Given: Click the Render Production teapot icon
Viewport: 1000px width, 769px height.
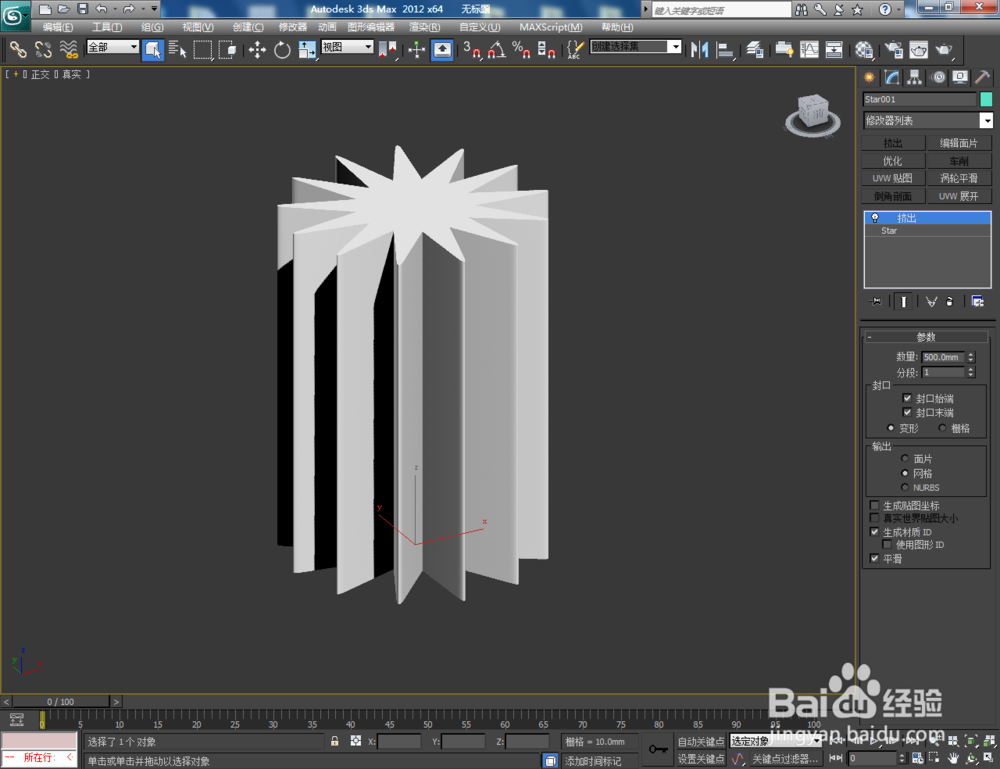Looking at the screenshot, I should pyautogui.click(x=943, y=50).
